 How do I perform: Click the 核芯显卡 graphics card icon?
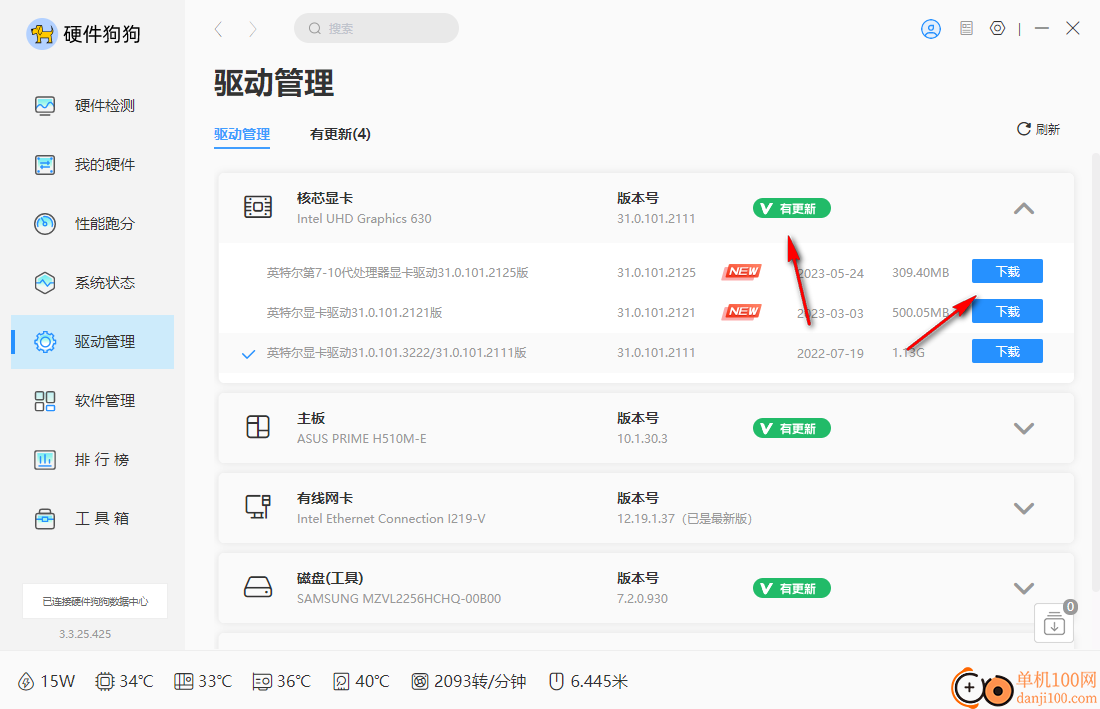pyautogui.click(x=257, y=207)
